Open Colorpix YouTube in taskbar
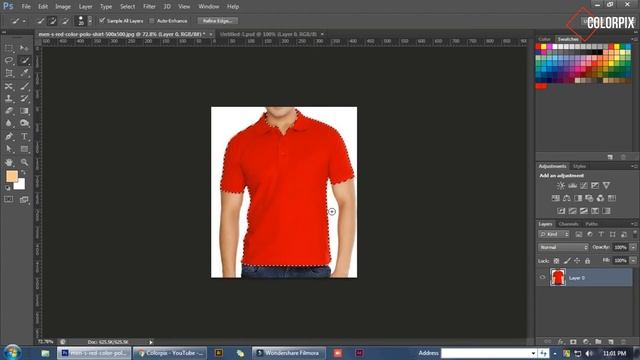 tap(171, 353)
